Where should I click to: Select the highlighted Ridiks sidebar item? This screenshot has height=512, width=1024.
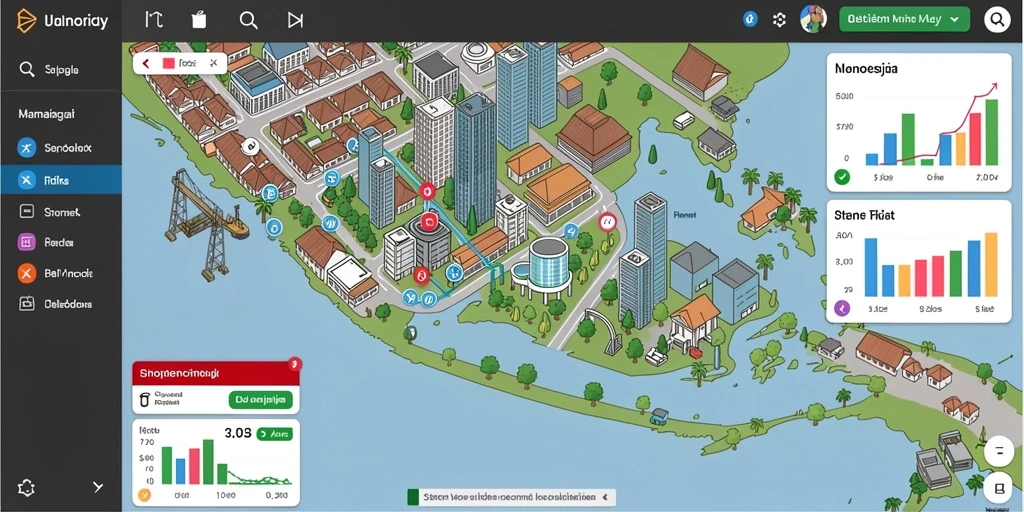[61, 180]
